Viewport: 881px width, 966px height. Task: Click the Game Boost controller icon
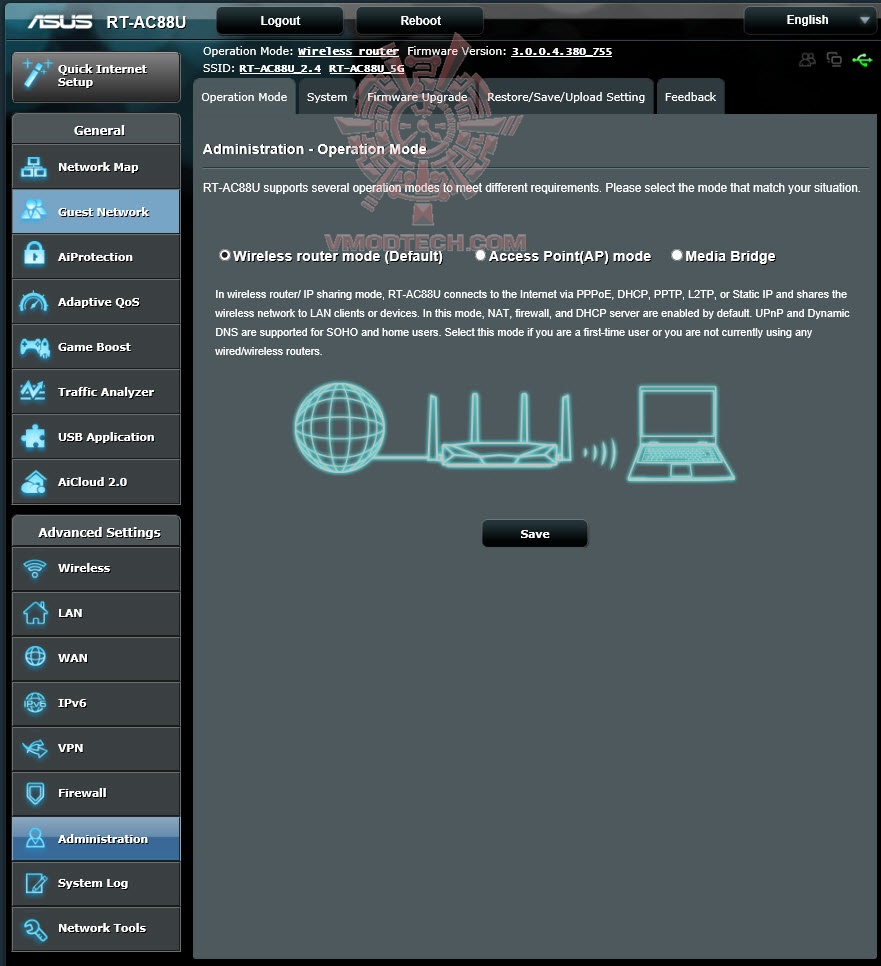35,347
